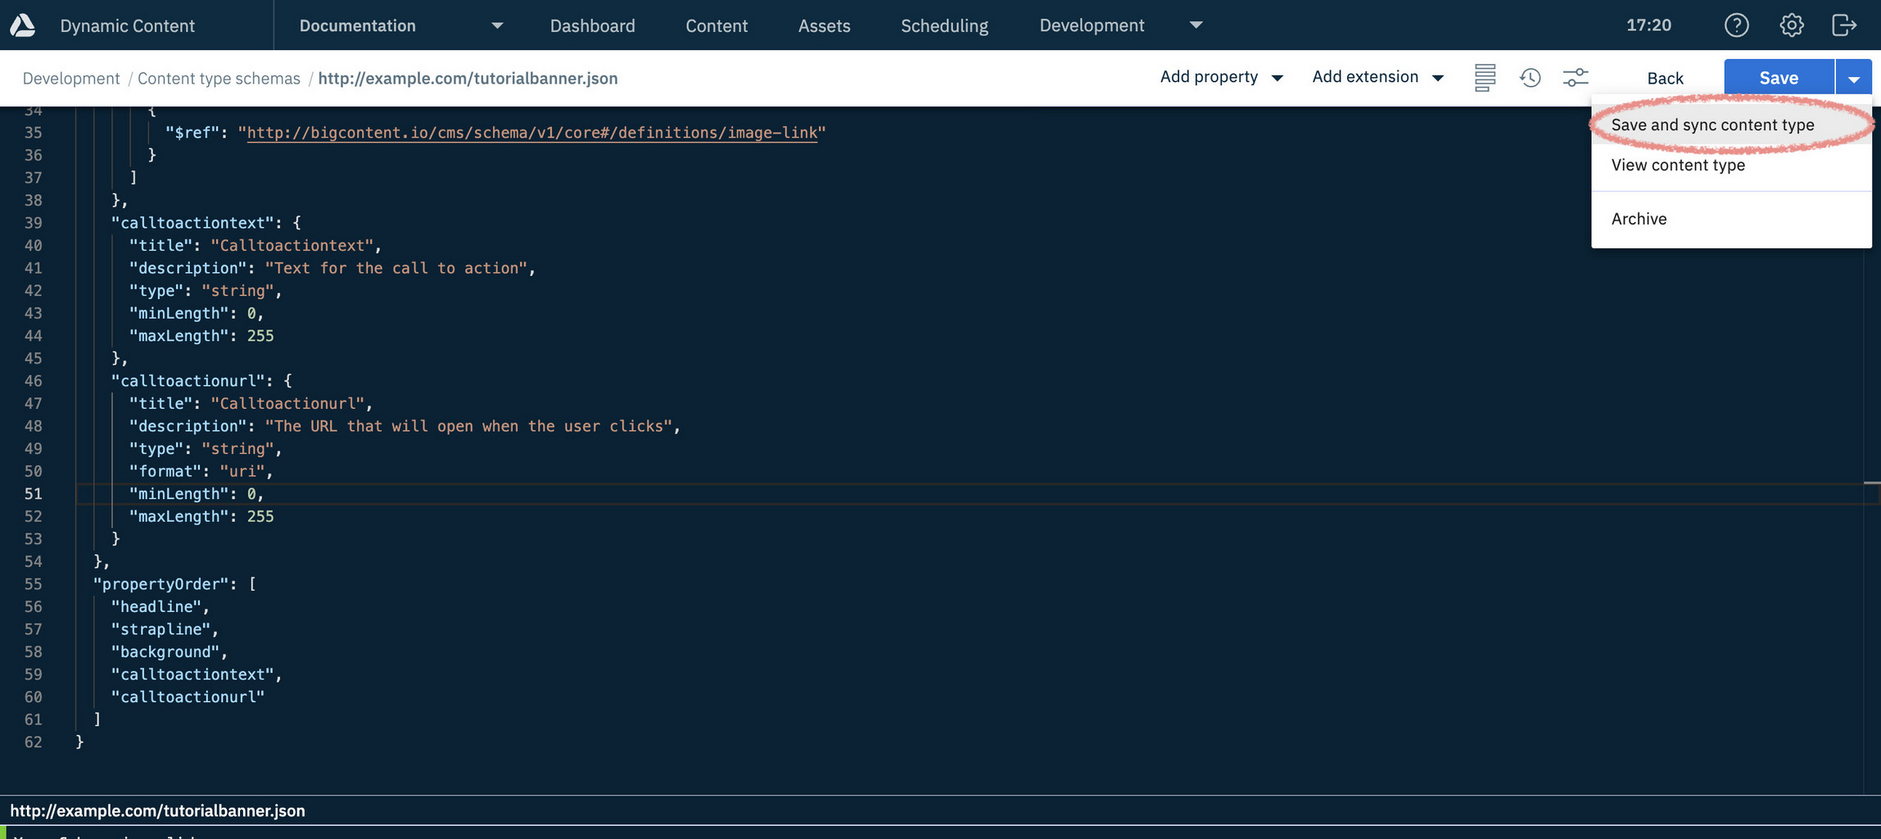Viewport: 1881px width, 839px height.
Task: Open the settings gear icon
Action: tap(1791, 25)
